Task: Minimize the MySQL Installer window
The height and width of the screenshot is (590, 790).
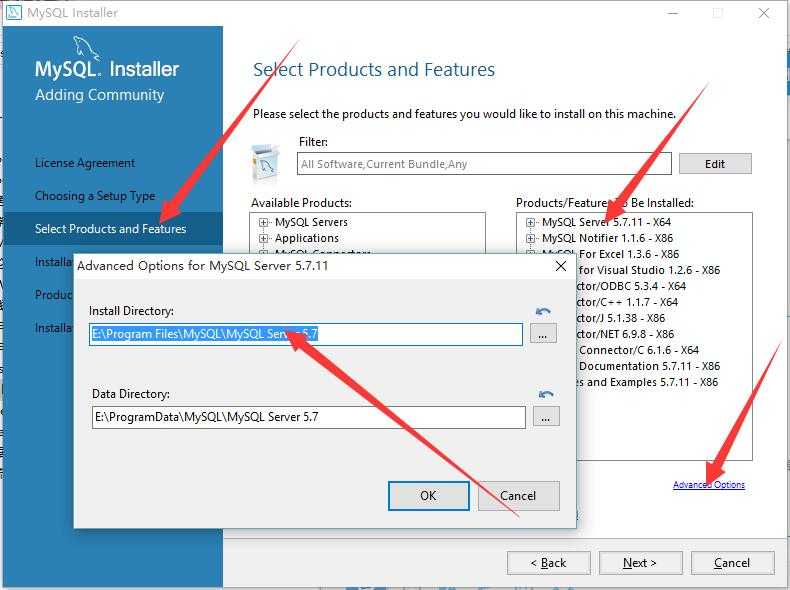Action: tap(673, 13)
